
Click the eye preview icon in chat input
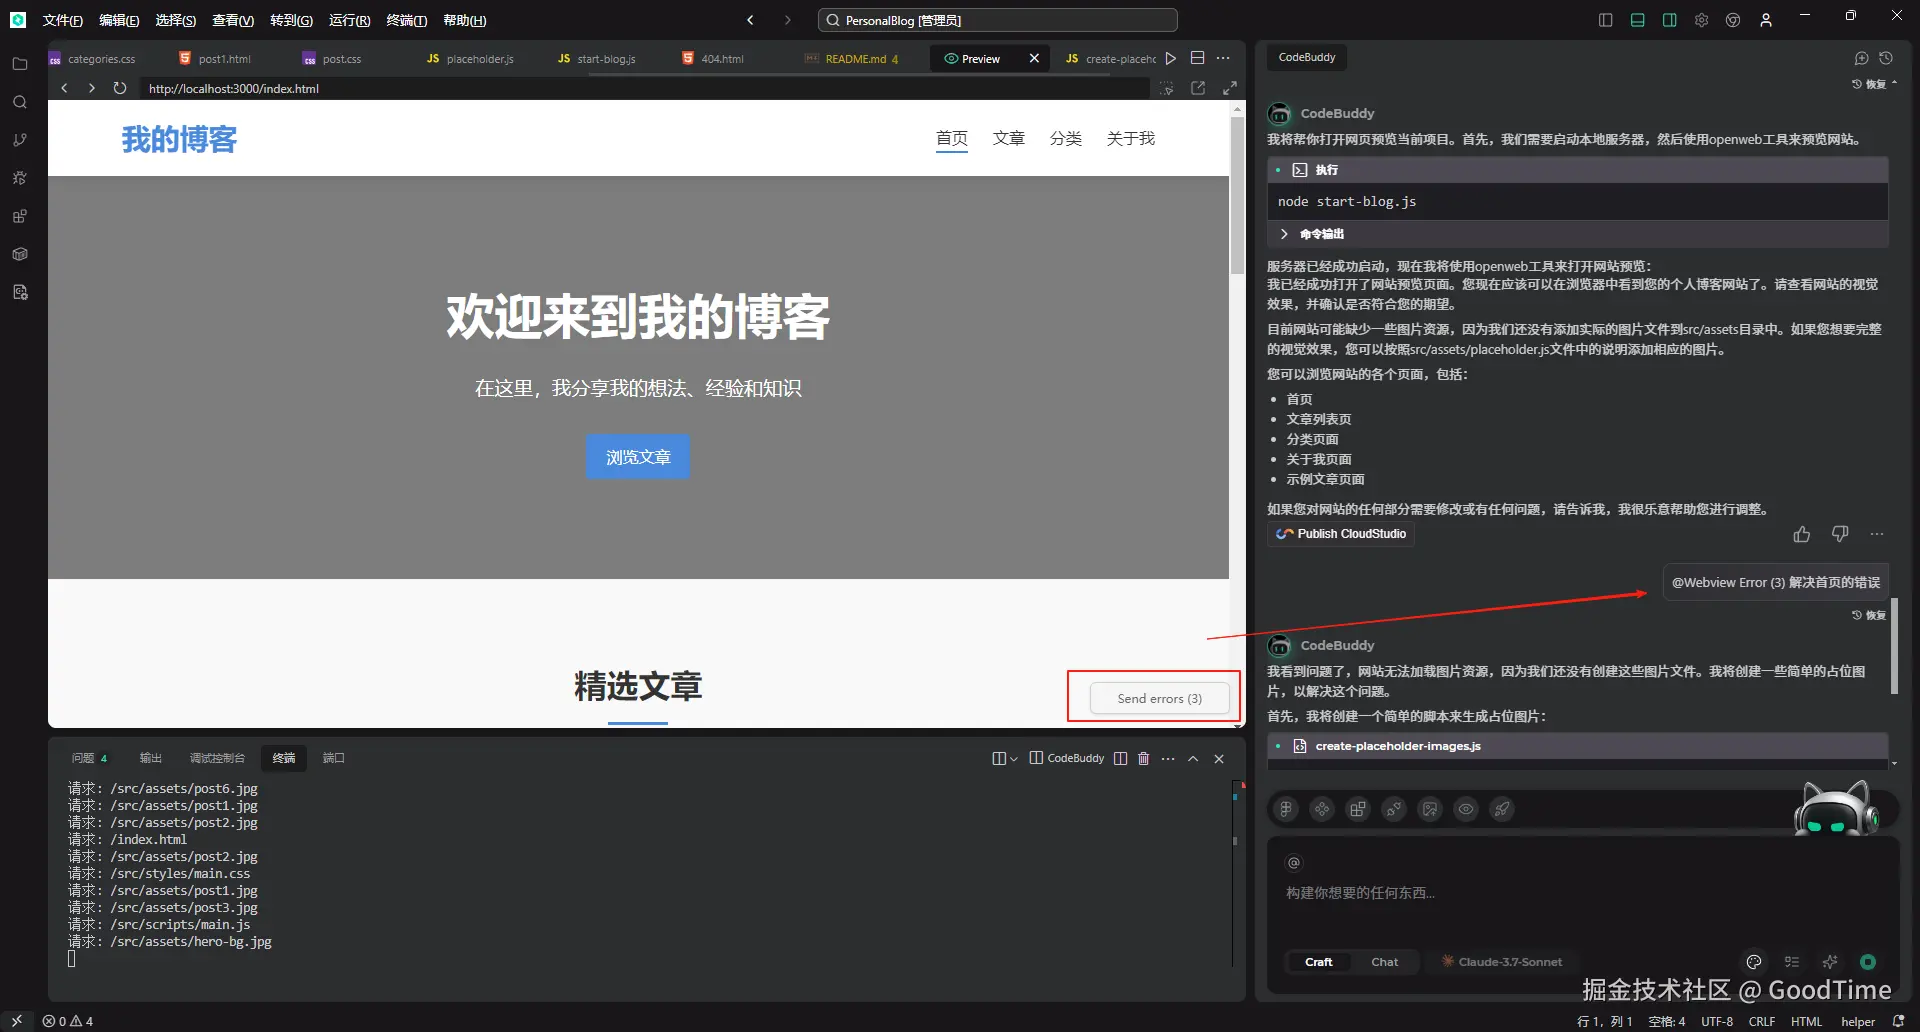(1466, 809)
